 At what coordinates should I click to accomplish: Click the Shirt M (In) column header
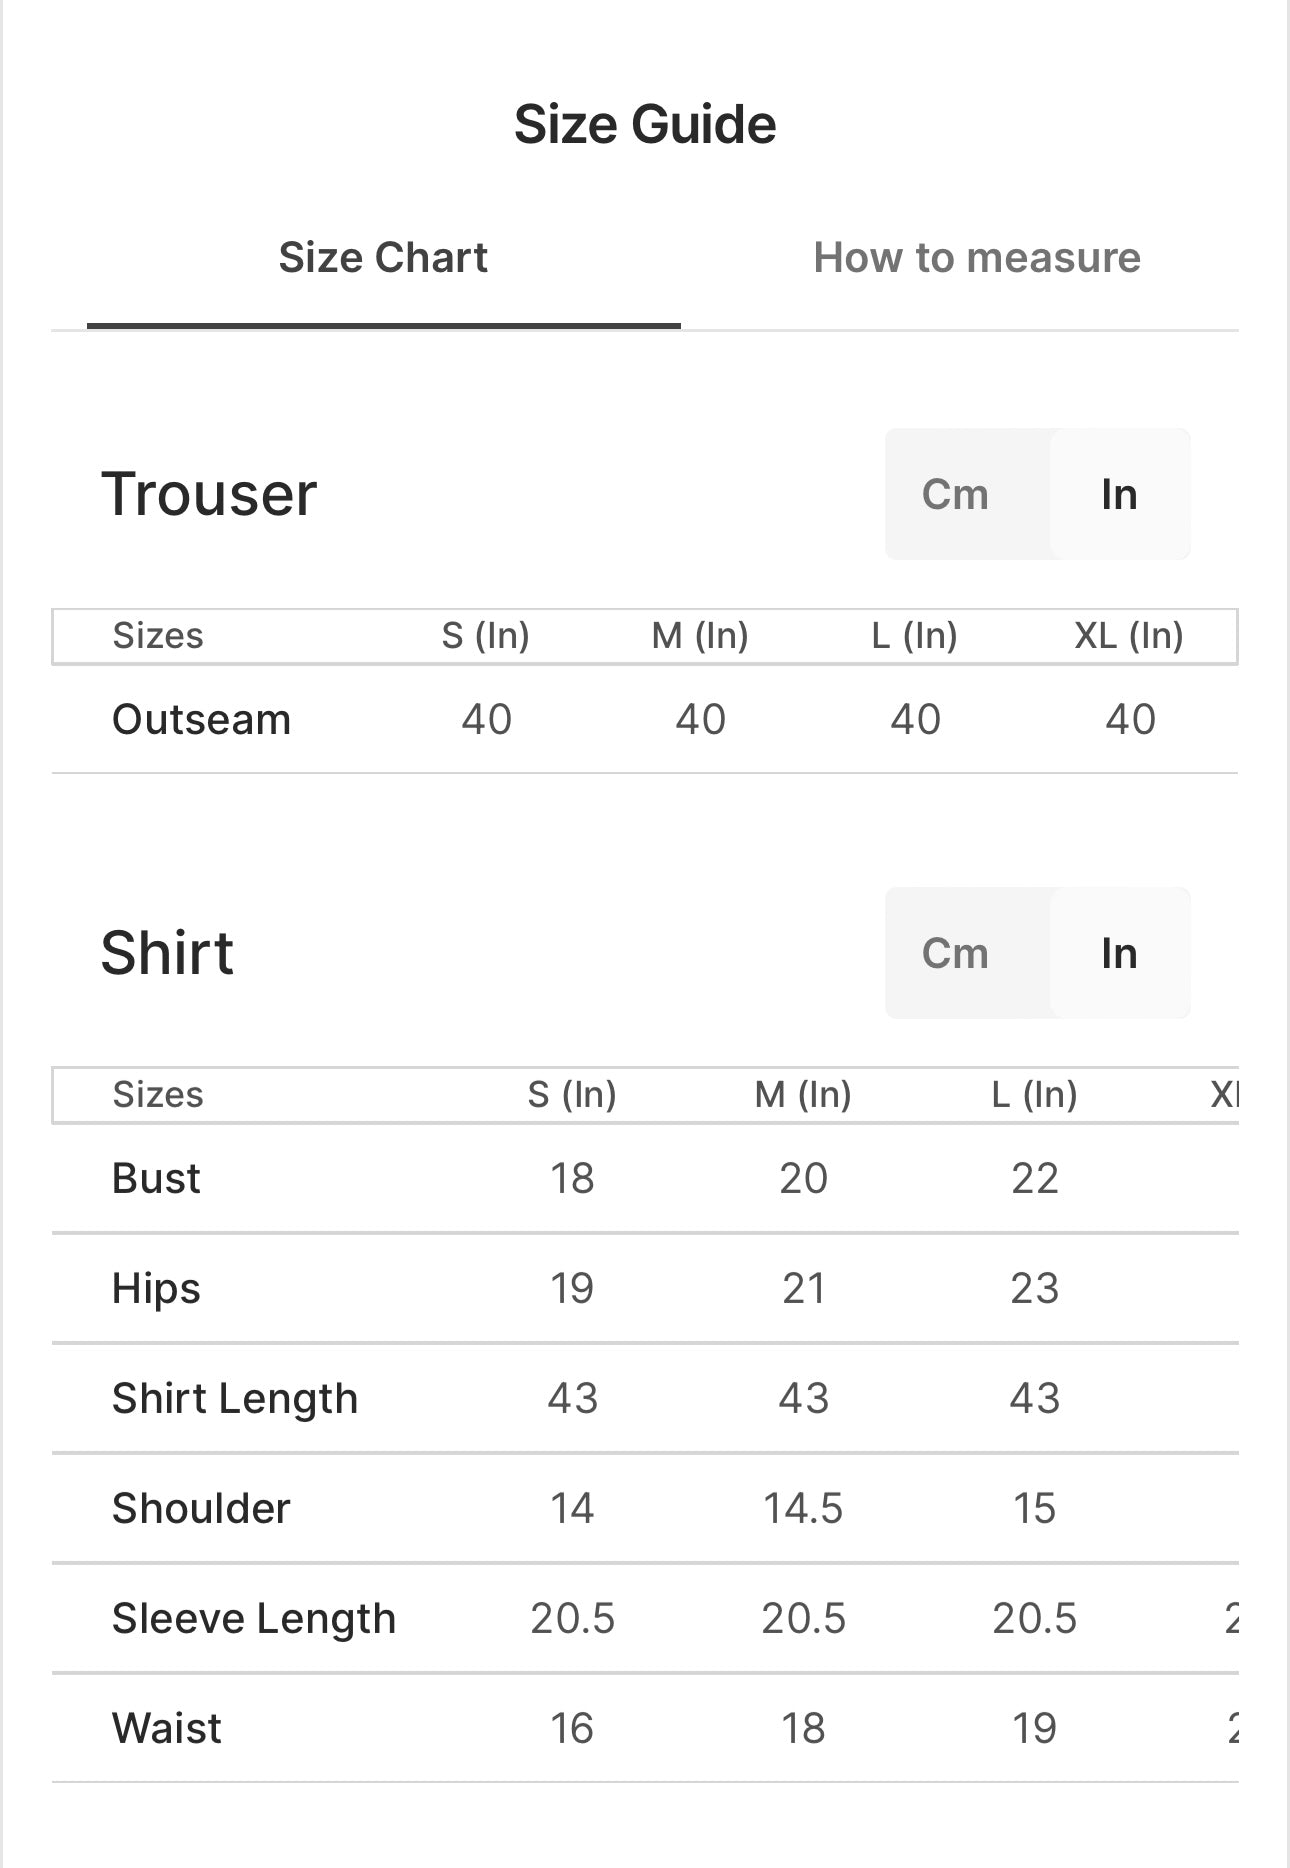point(803,1095)
